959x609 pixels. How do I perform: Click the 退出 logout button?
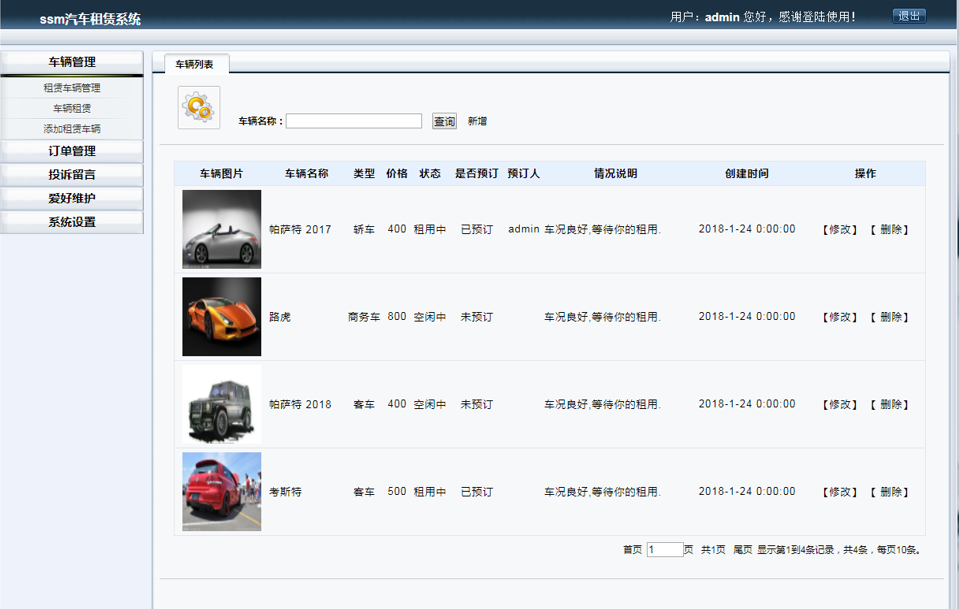click(x=907, y=15)
